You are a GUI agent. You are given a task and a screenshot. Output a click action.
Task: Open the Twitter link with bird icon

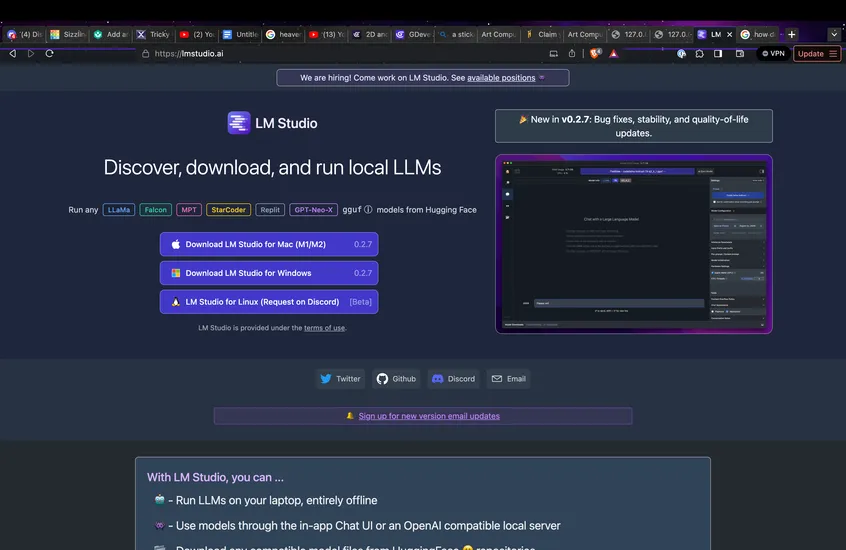click(339, 379)
